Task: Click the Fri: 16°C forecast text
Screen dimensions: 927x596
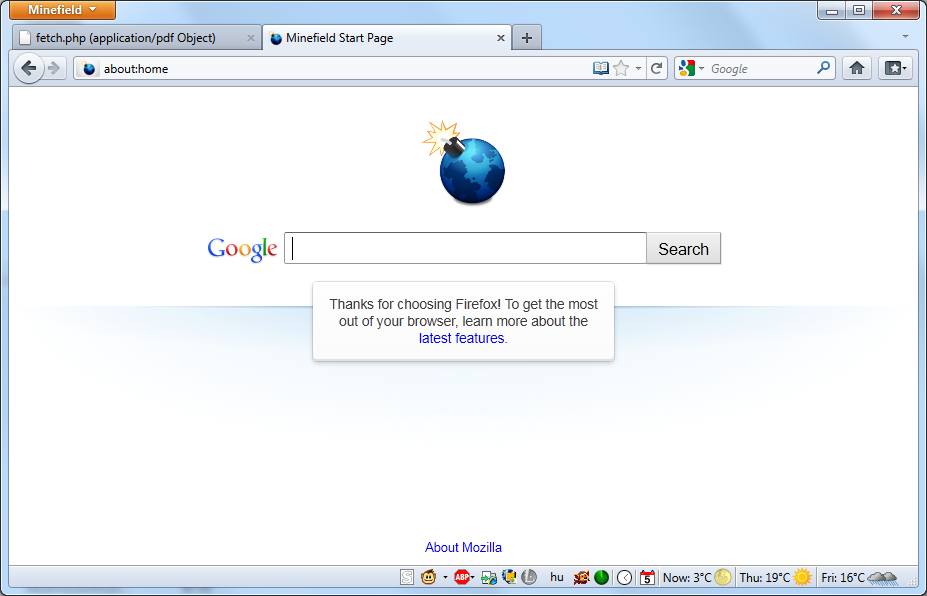Action: tap(843, 578)
